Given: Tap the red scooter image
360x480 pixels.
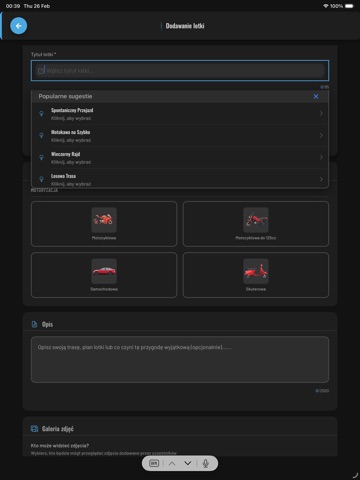Looking at the screenshot, I should (256, 271).
